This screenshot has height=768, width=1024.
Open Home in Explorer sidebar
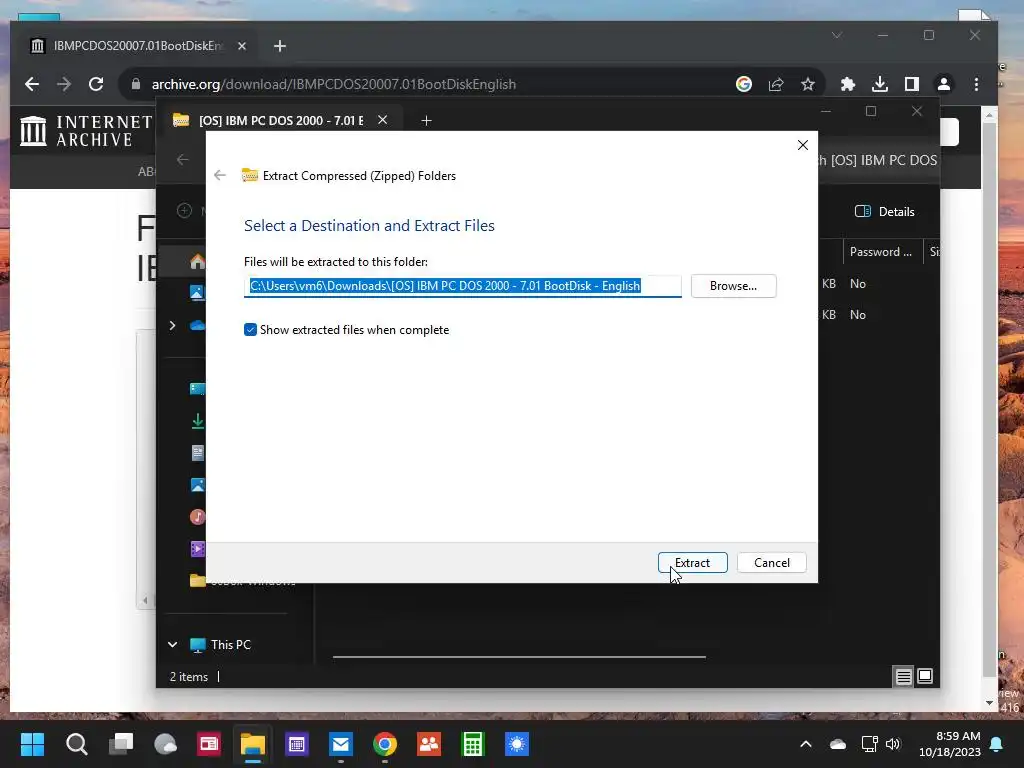tap(197, 261)
